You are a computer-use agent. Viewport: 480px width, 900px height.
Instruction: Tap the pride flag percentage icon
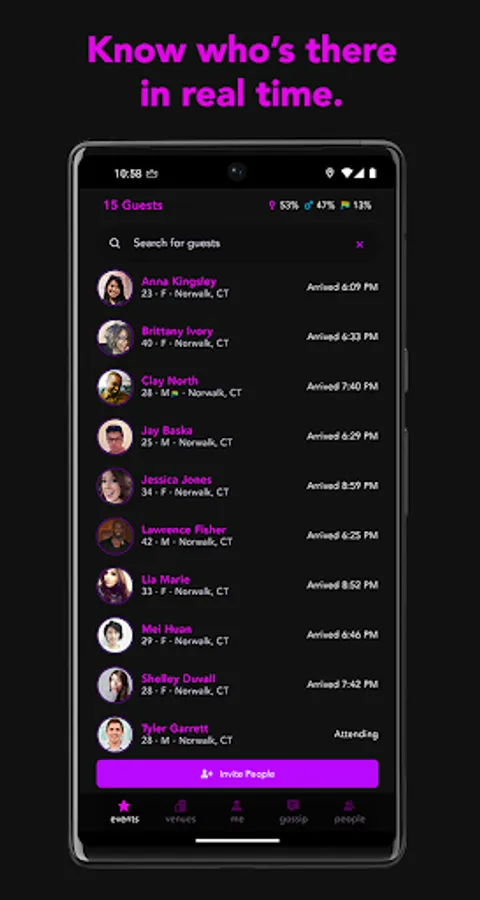(x=345, y=205)
